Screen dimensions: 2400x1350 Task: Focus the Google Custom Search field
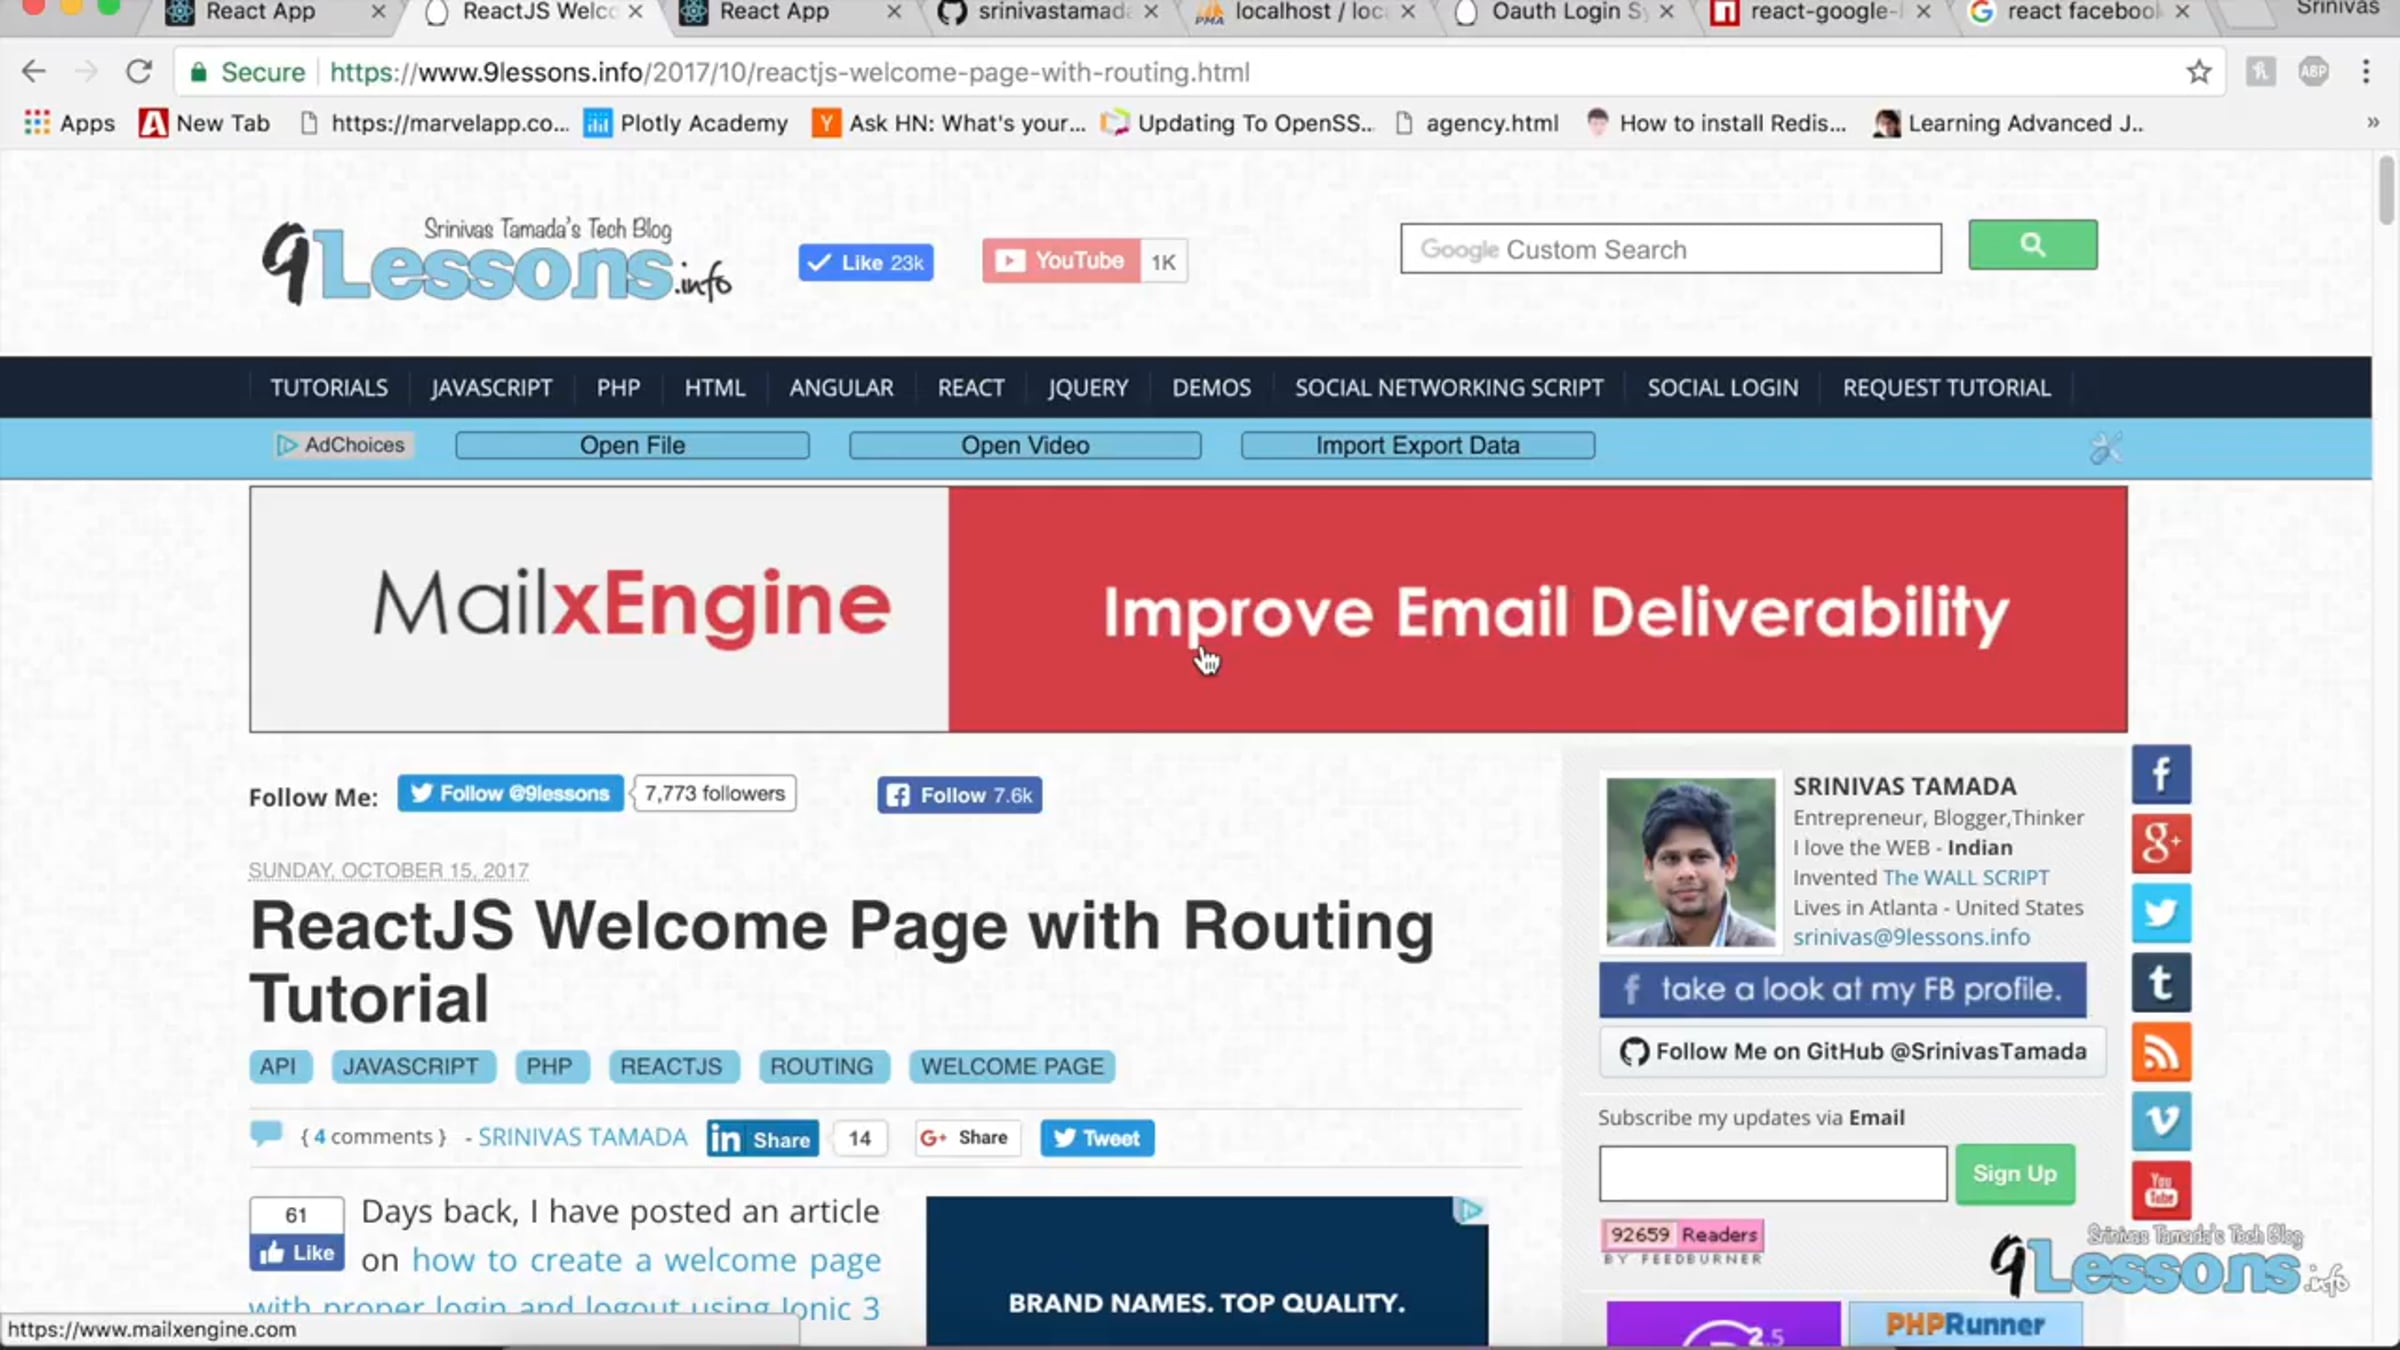pyautogui.click(x=1670, y=249)
